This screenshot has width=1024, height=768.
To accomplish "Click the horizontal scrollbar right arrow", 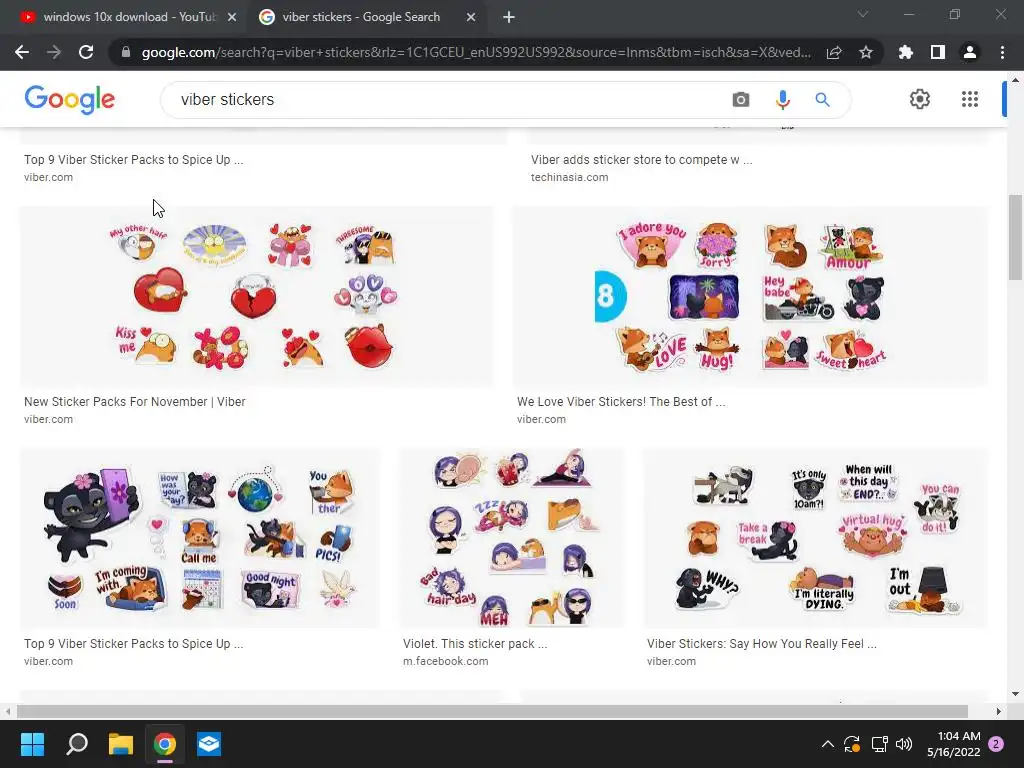I will [998, 711].
